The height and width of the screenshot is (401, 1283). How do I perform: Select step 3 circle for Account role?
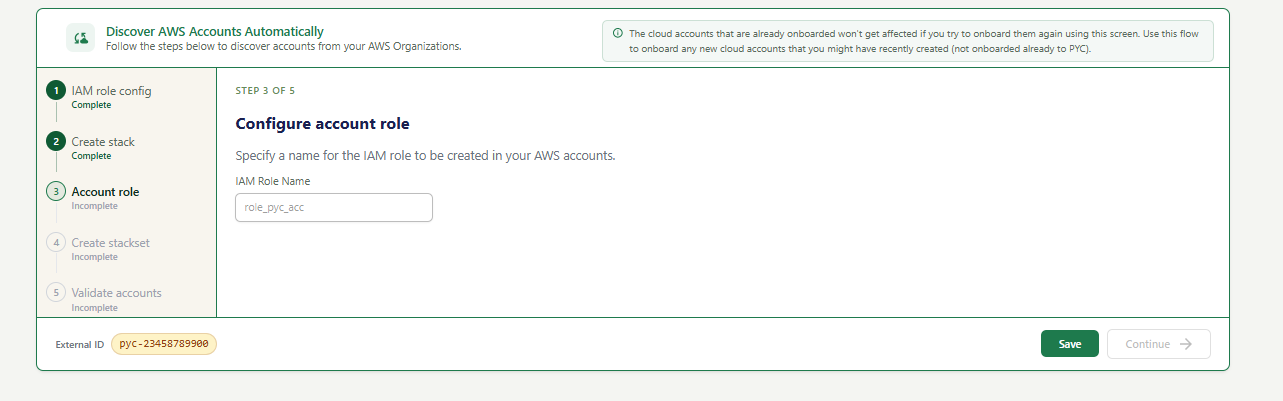(56, 191)
